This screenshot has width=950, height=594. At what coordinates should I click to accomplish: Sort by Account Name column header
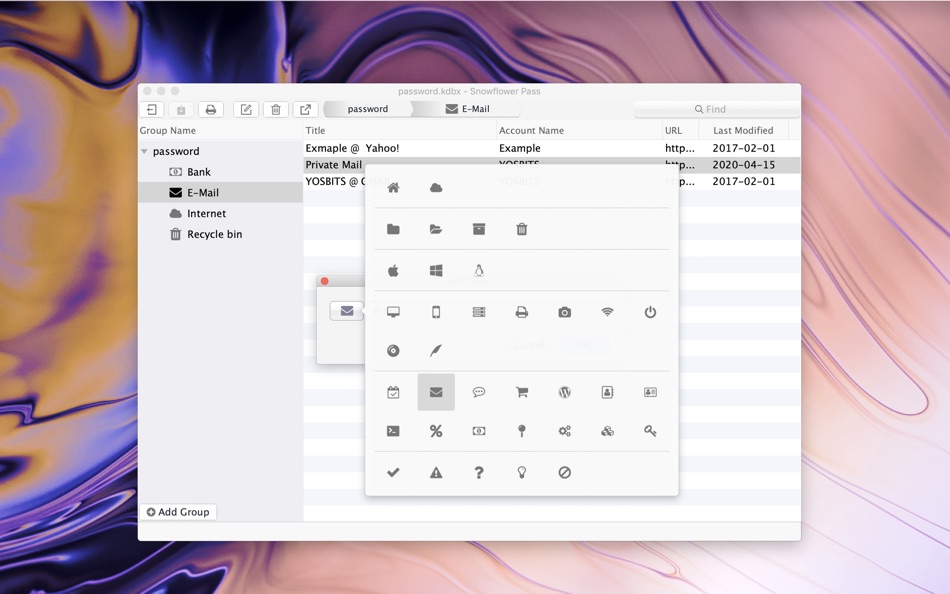coord(579,130)
